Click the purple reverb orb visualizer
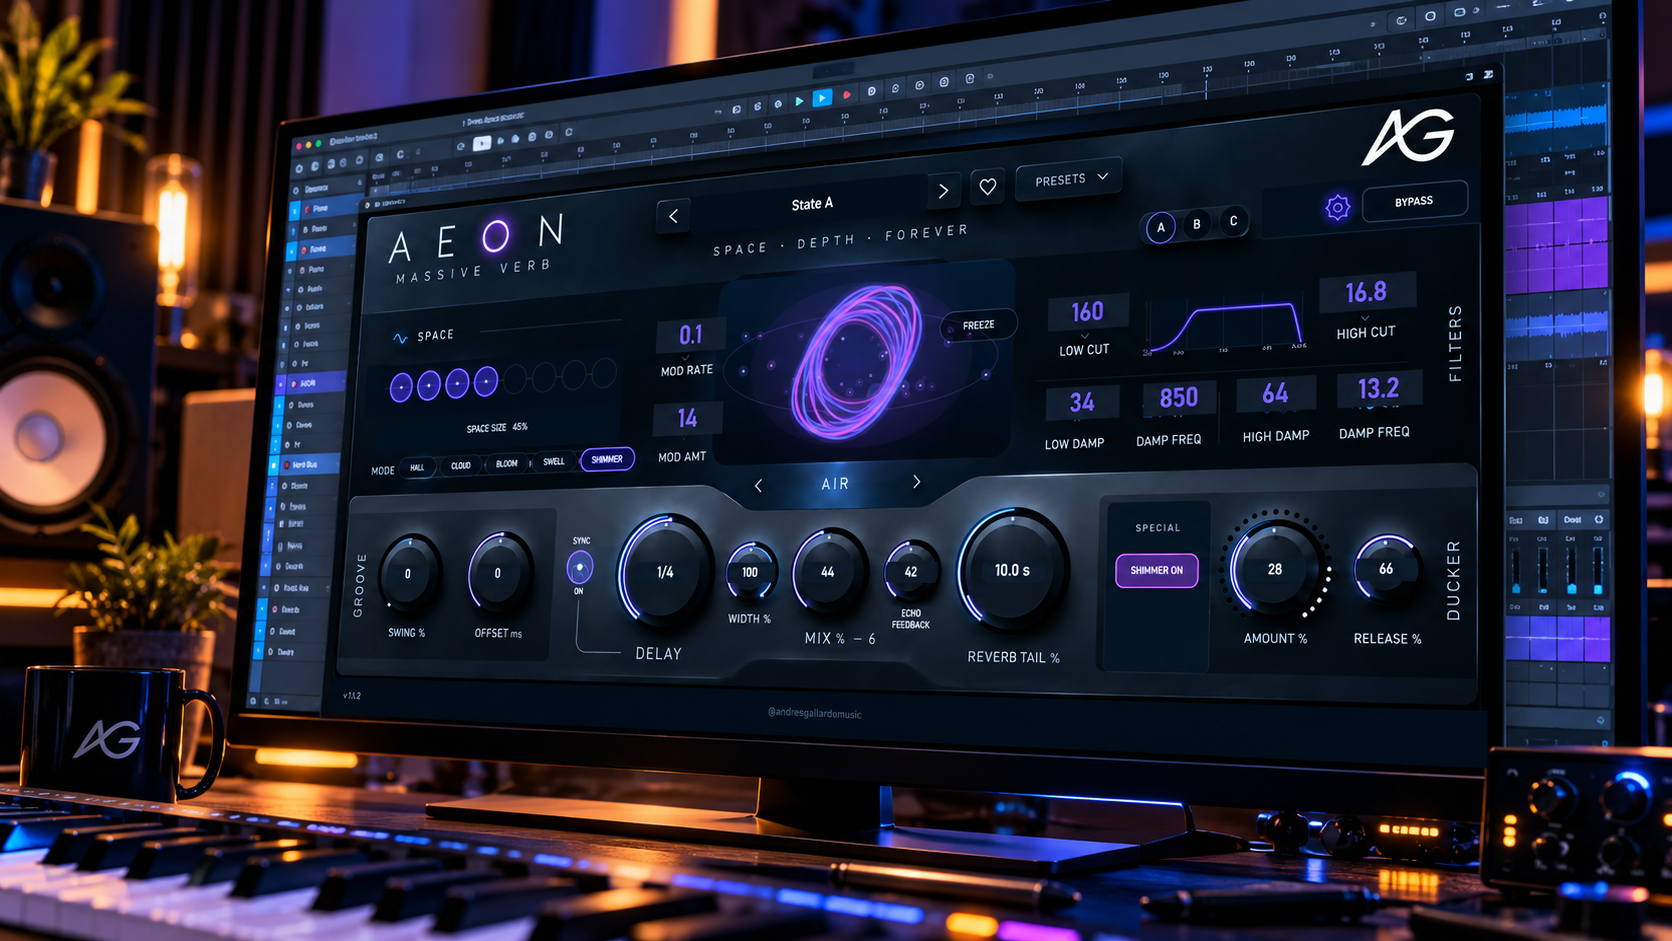1672x941 pixels. [x=856, y=362]
